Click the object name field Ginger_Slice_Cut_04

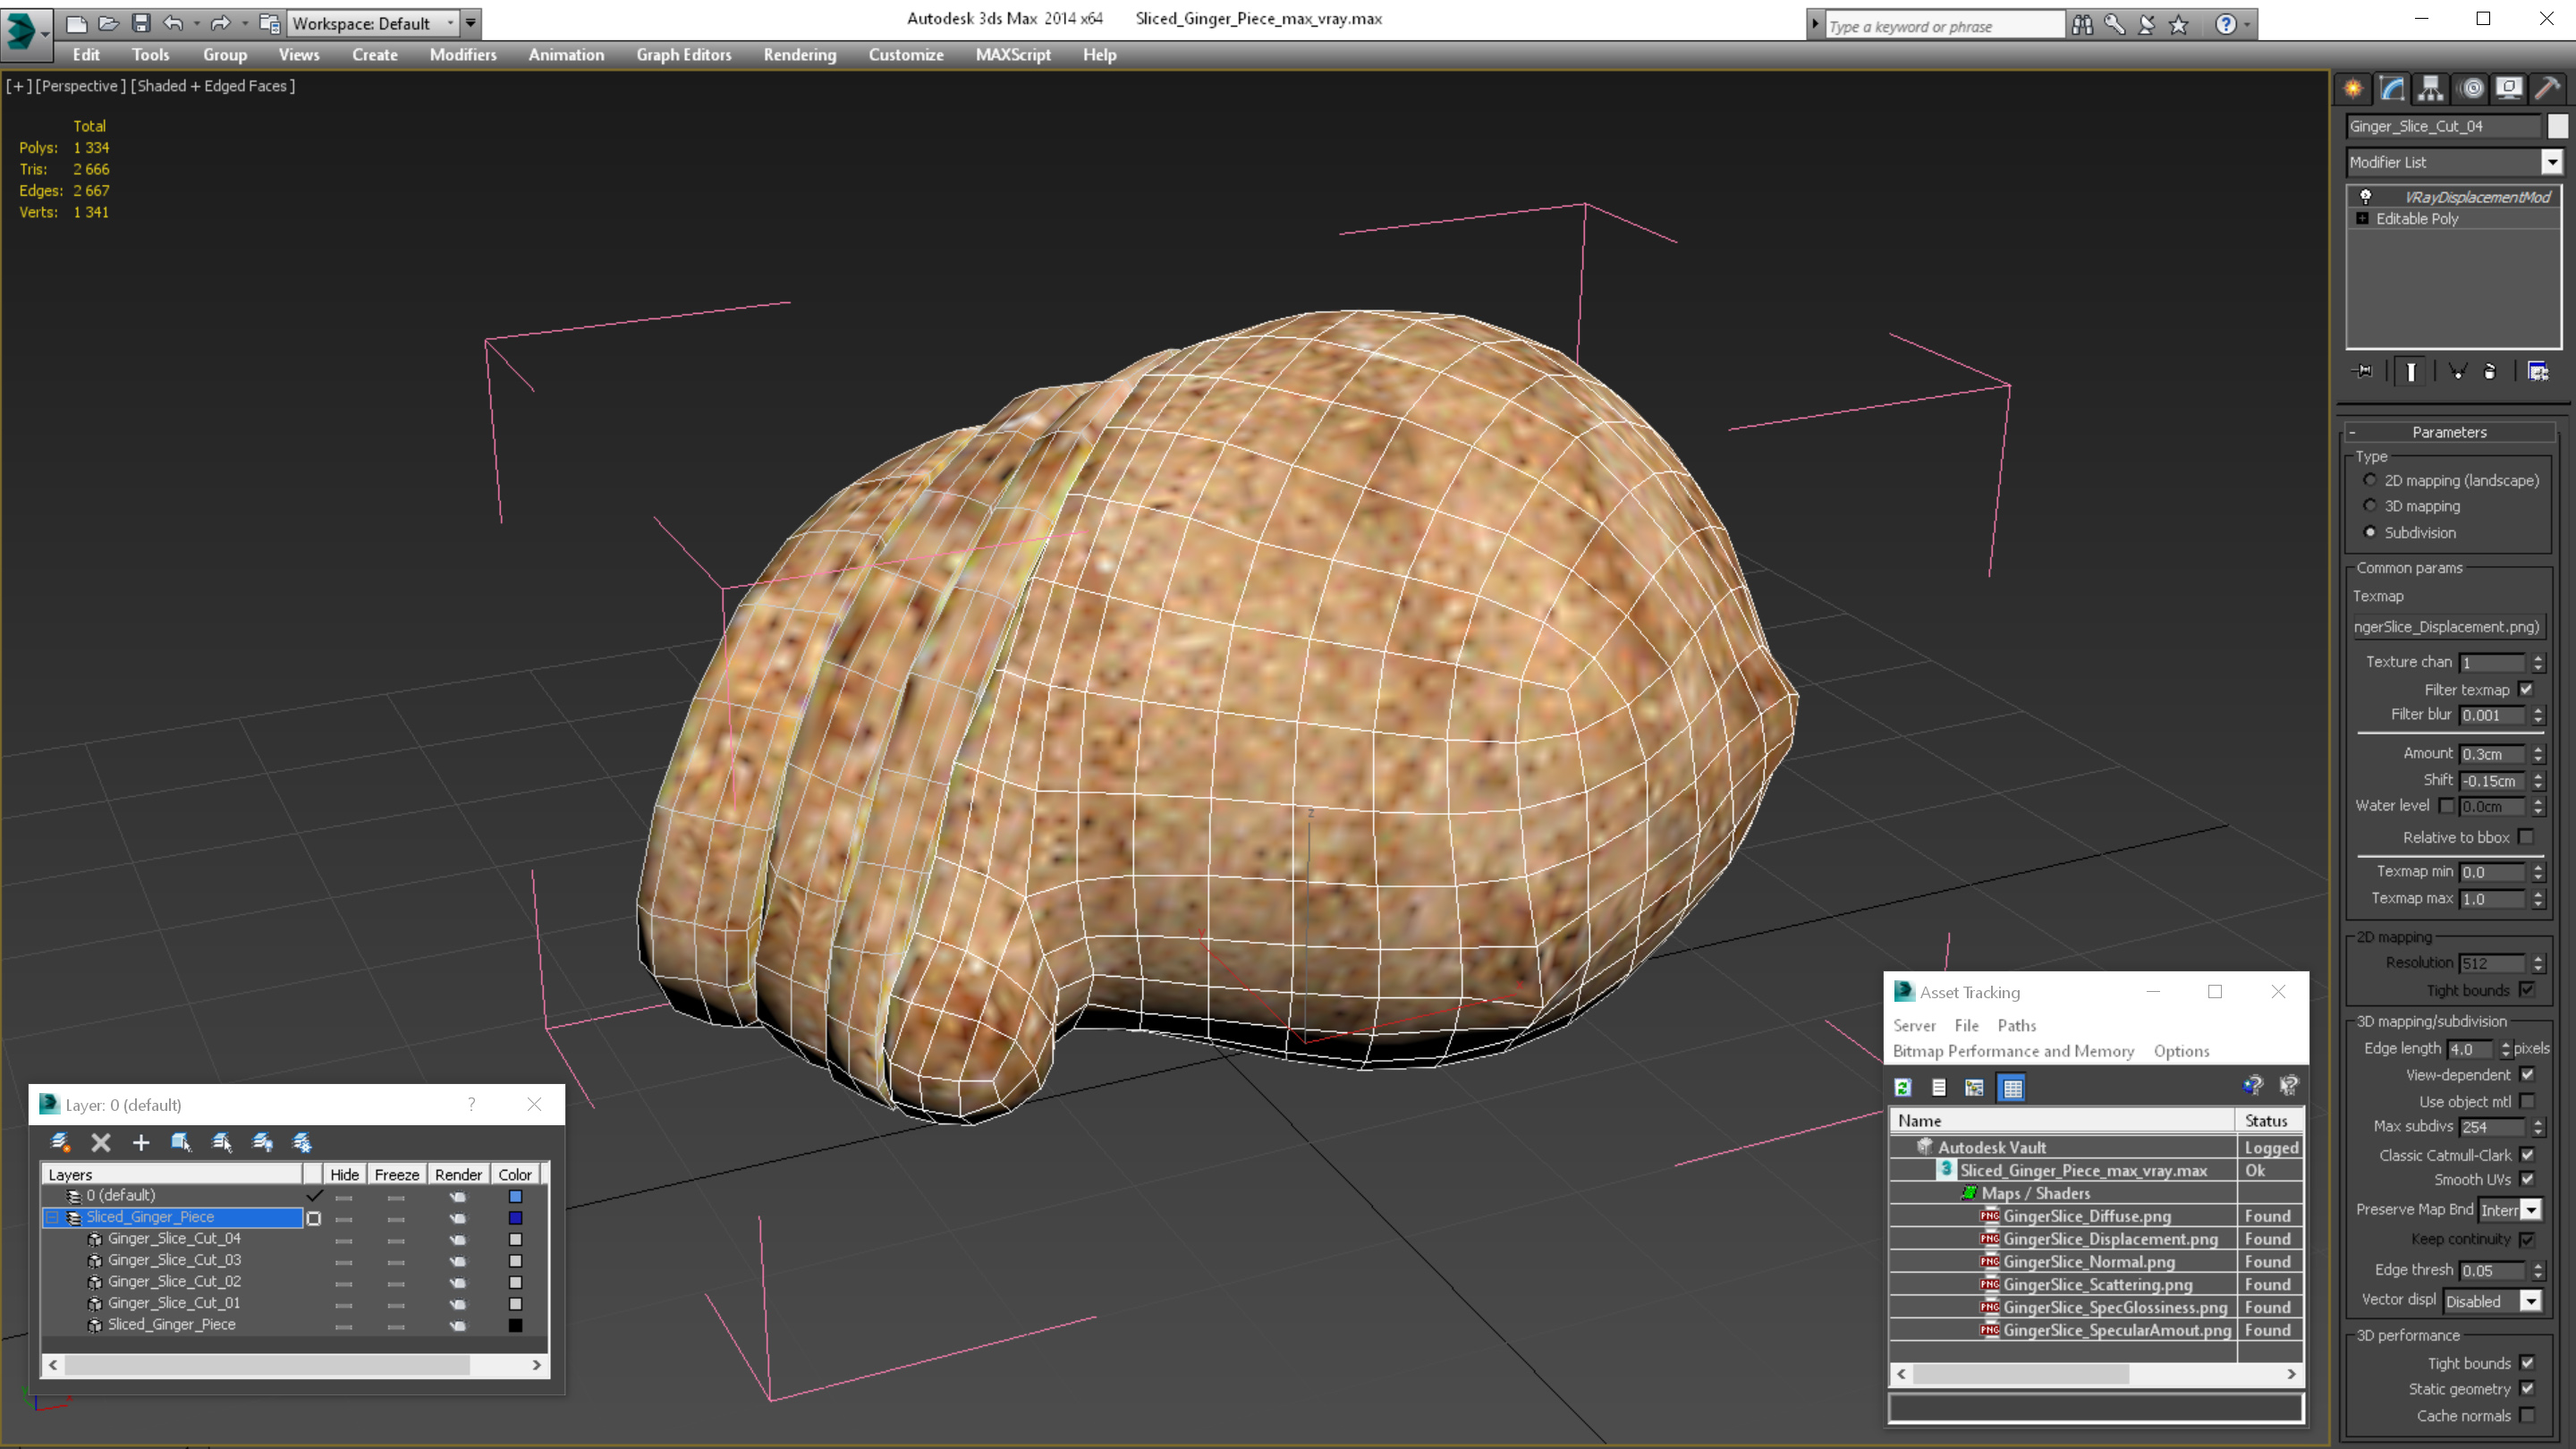(x=2442, y=126)
